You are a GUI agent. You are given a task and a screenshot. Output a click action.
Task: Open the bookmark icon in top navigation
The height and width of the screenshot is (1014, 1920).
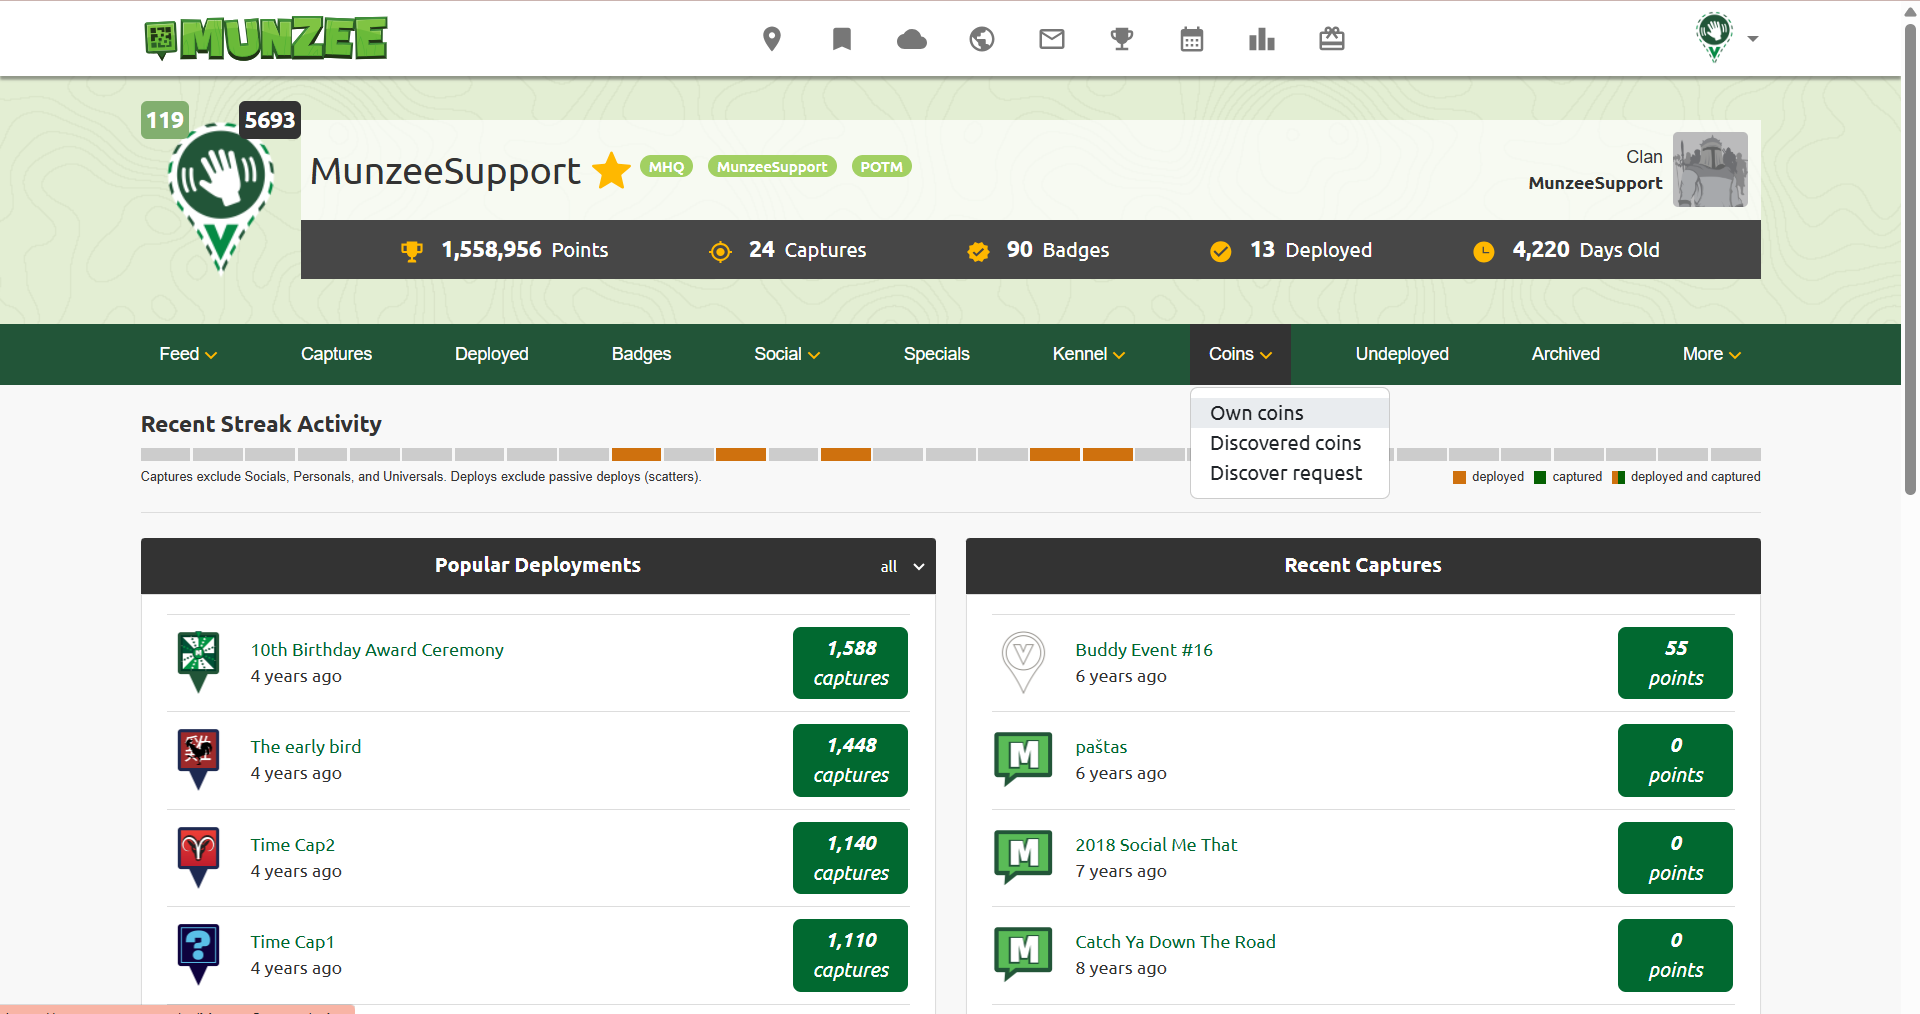point(841,39)
